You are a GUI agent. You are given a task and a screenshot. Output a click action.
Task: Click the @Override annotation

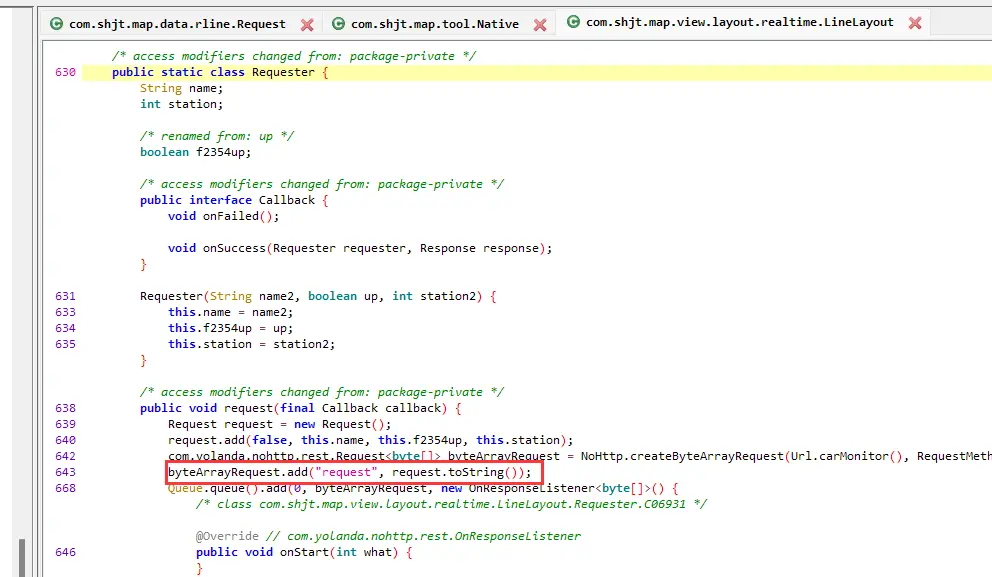coord(227,536)
